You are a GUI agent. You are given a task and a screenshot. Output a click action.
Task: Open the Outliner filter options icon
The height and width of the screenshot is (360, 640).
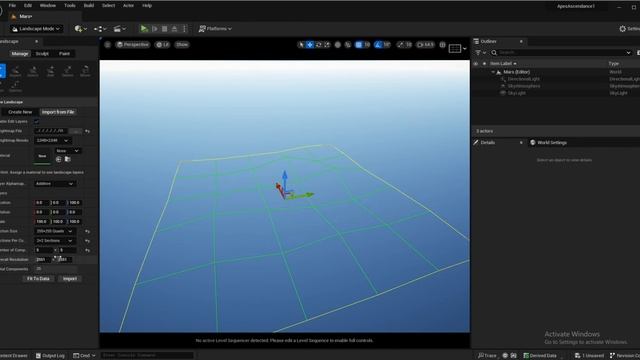coord(480,53)
